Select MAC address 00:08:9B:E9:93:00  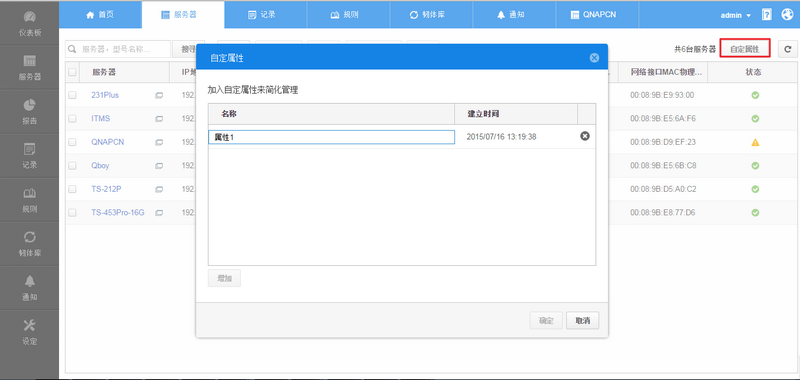662,95
